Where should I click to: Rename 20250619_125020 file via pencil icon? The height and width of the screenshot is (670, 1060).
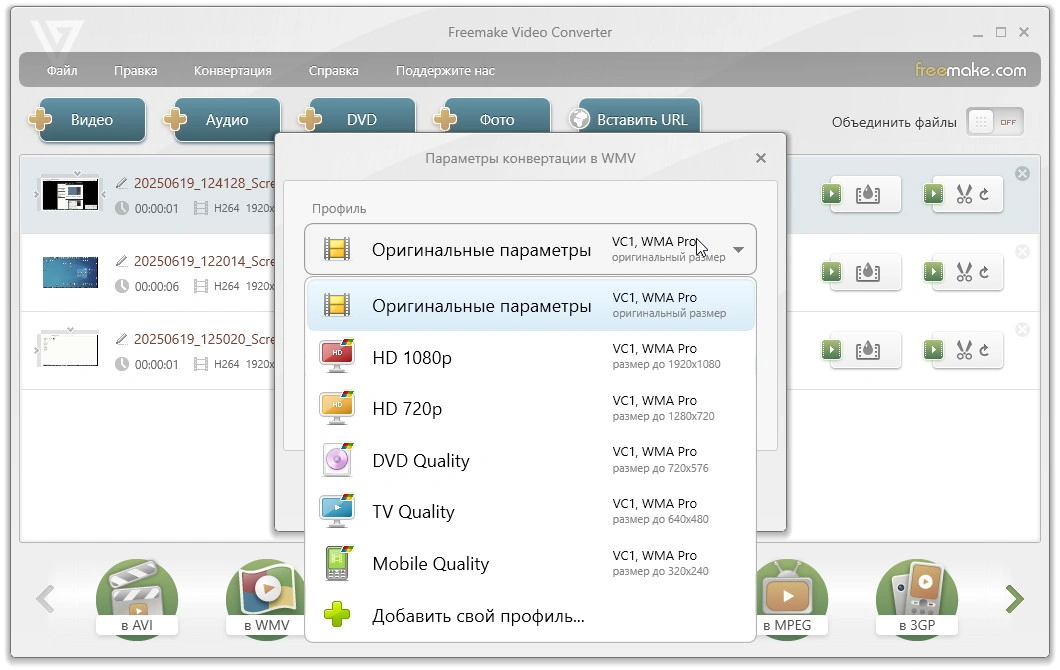122,338
